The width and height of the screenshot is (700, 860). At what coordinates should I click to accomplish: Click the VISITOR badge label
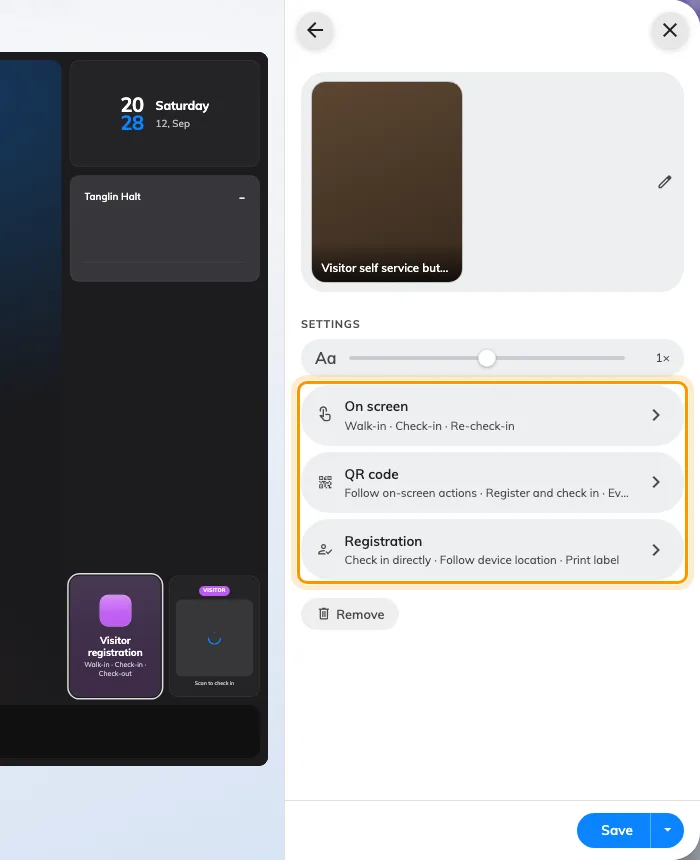(214, 590)
